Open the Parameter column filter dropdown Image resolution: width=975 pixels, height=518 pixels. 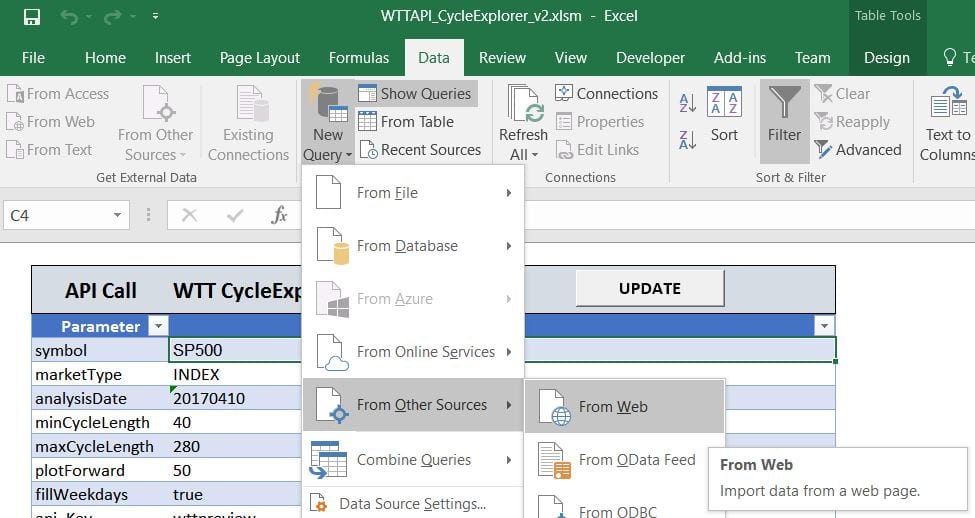click(x=157, y=326)
